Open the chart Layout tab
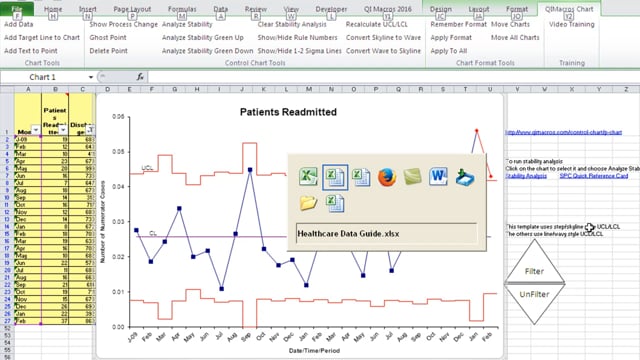Image resolution: width=640 pixels, height=360 pixels. (x=478, y=9)
